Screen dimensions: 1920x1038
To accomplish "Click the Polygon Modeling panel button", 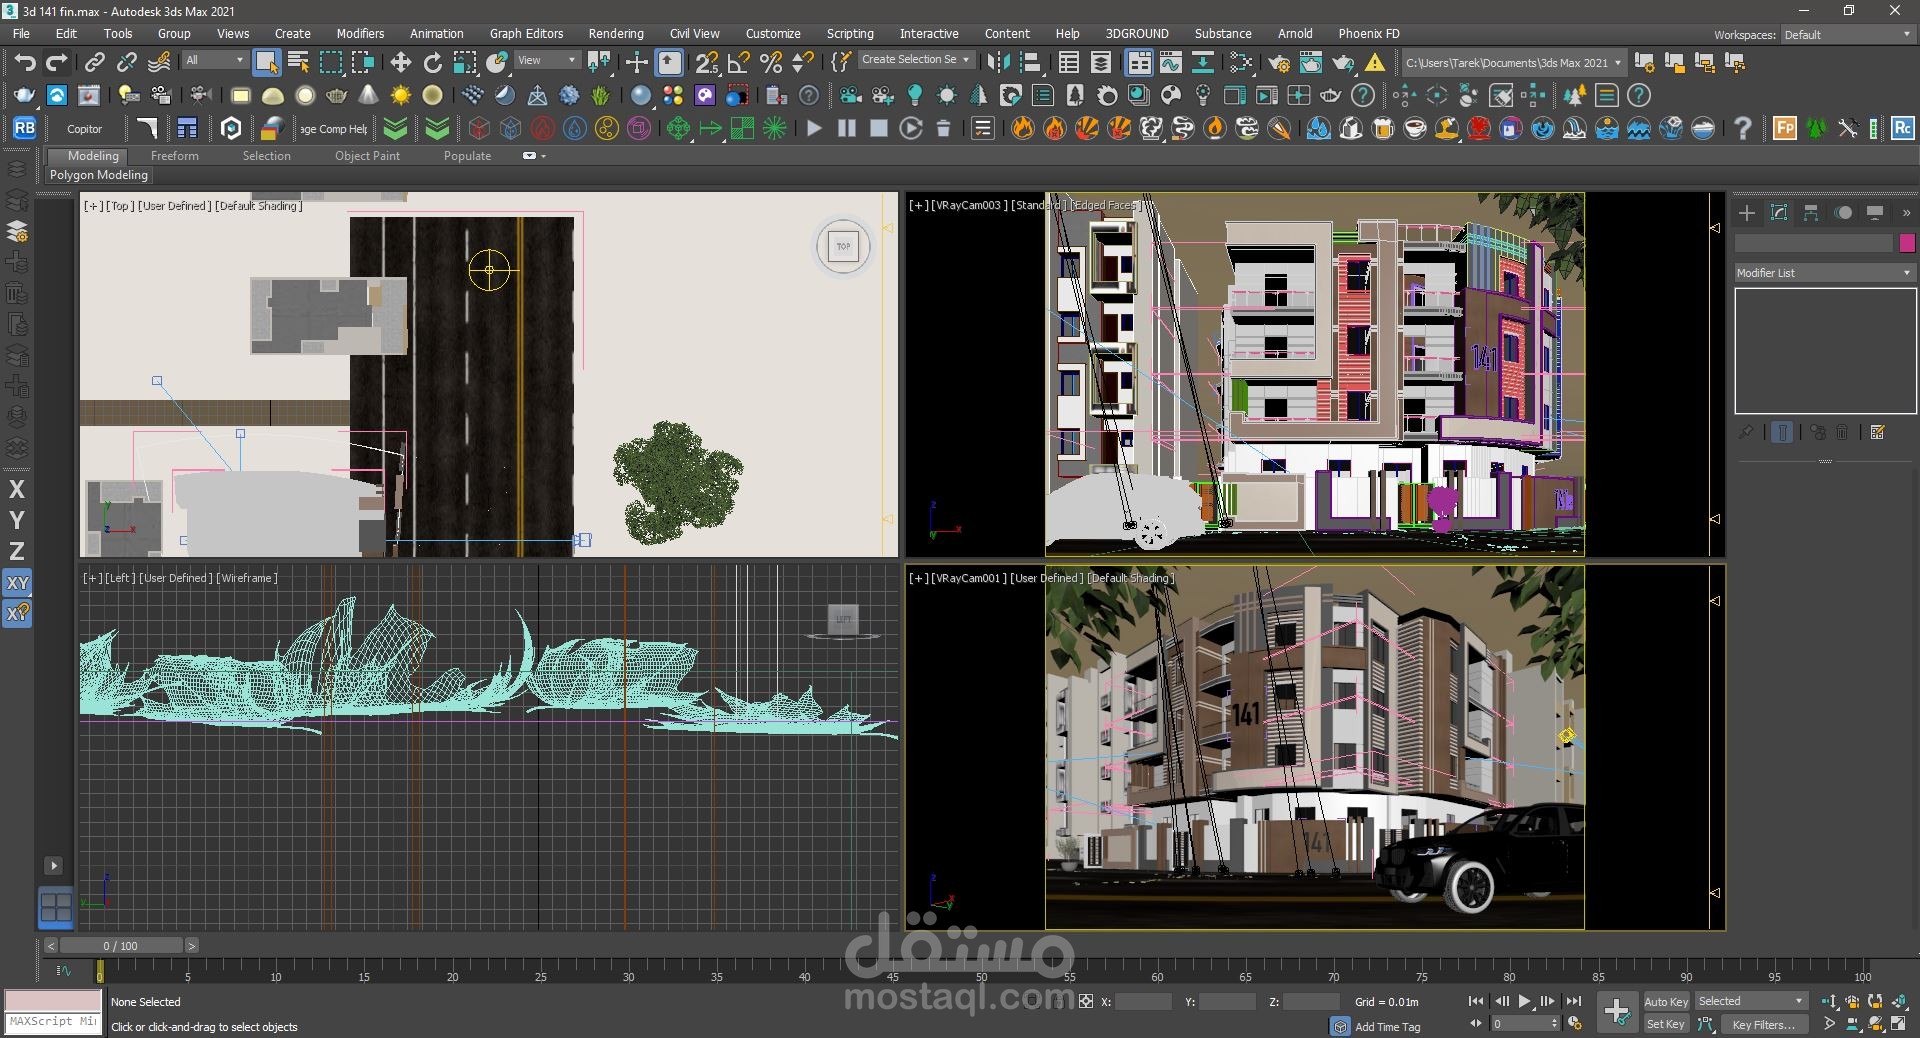I will (x=99, y=174).
